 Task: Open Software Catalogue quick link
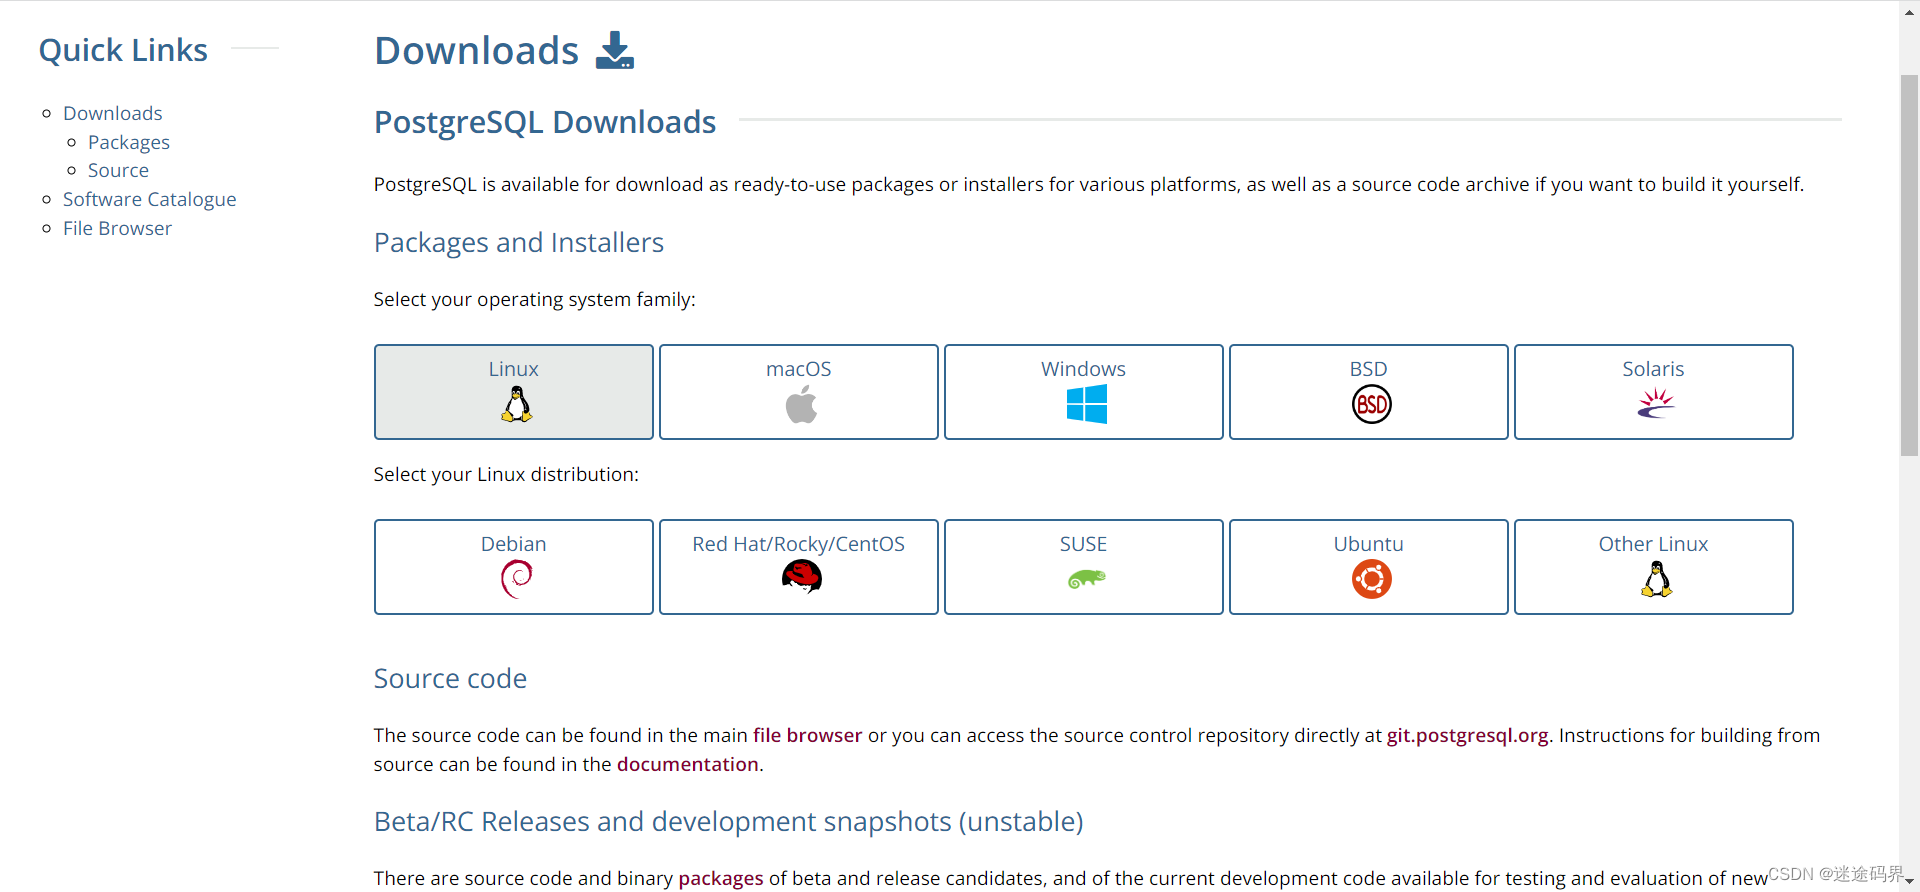pos(149,199)
